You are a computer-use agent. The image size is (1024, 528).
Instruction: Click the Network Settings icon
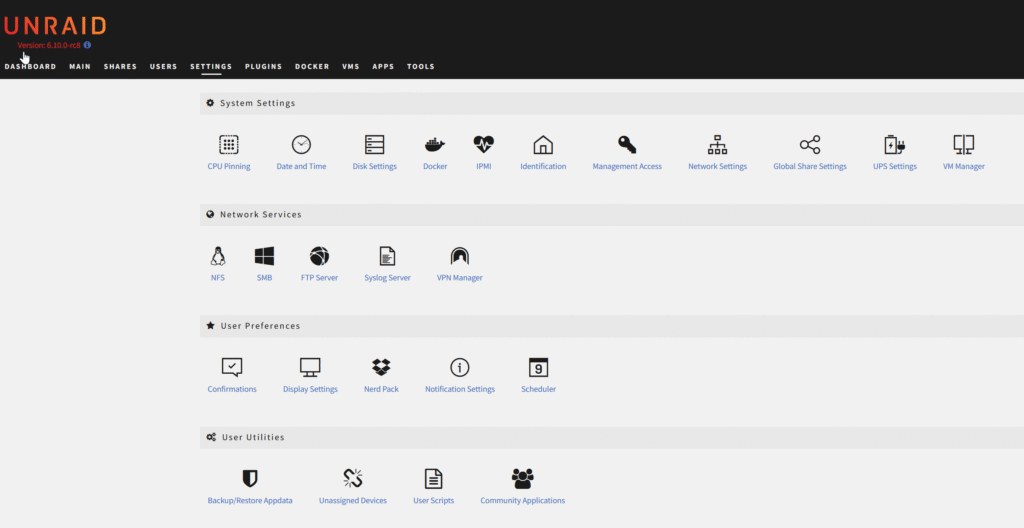(717, 145)
